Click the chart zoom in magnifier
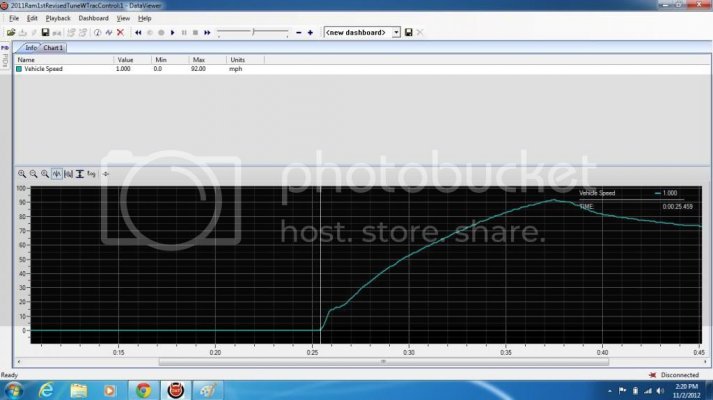 (22, 174)
